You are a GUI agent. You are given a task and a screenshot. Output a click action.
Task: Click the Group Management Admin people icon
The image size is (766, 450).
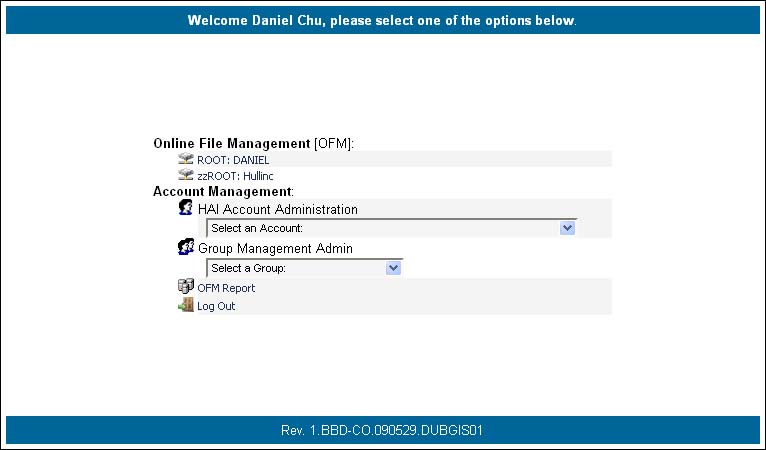[x=185, y=247]
